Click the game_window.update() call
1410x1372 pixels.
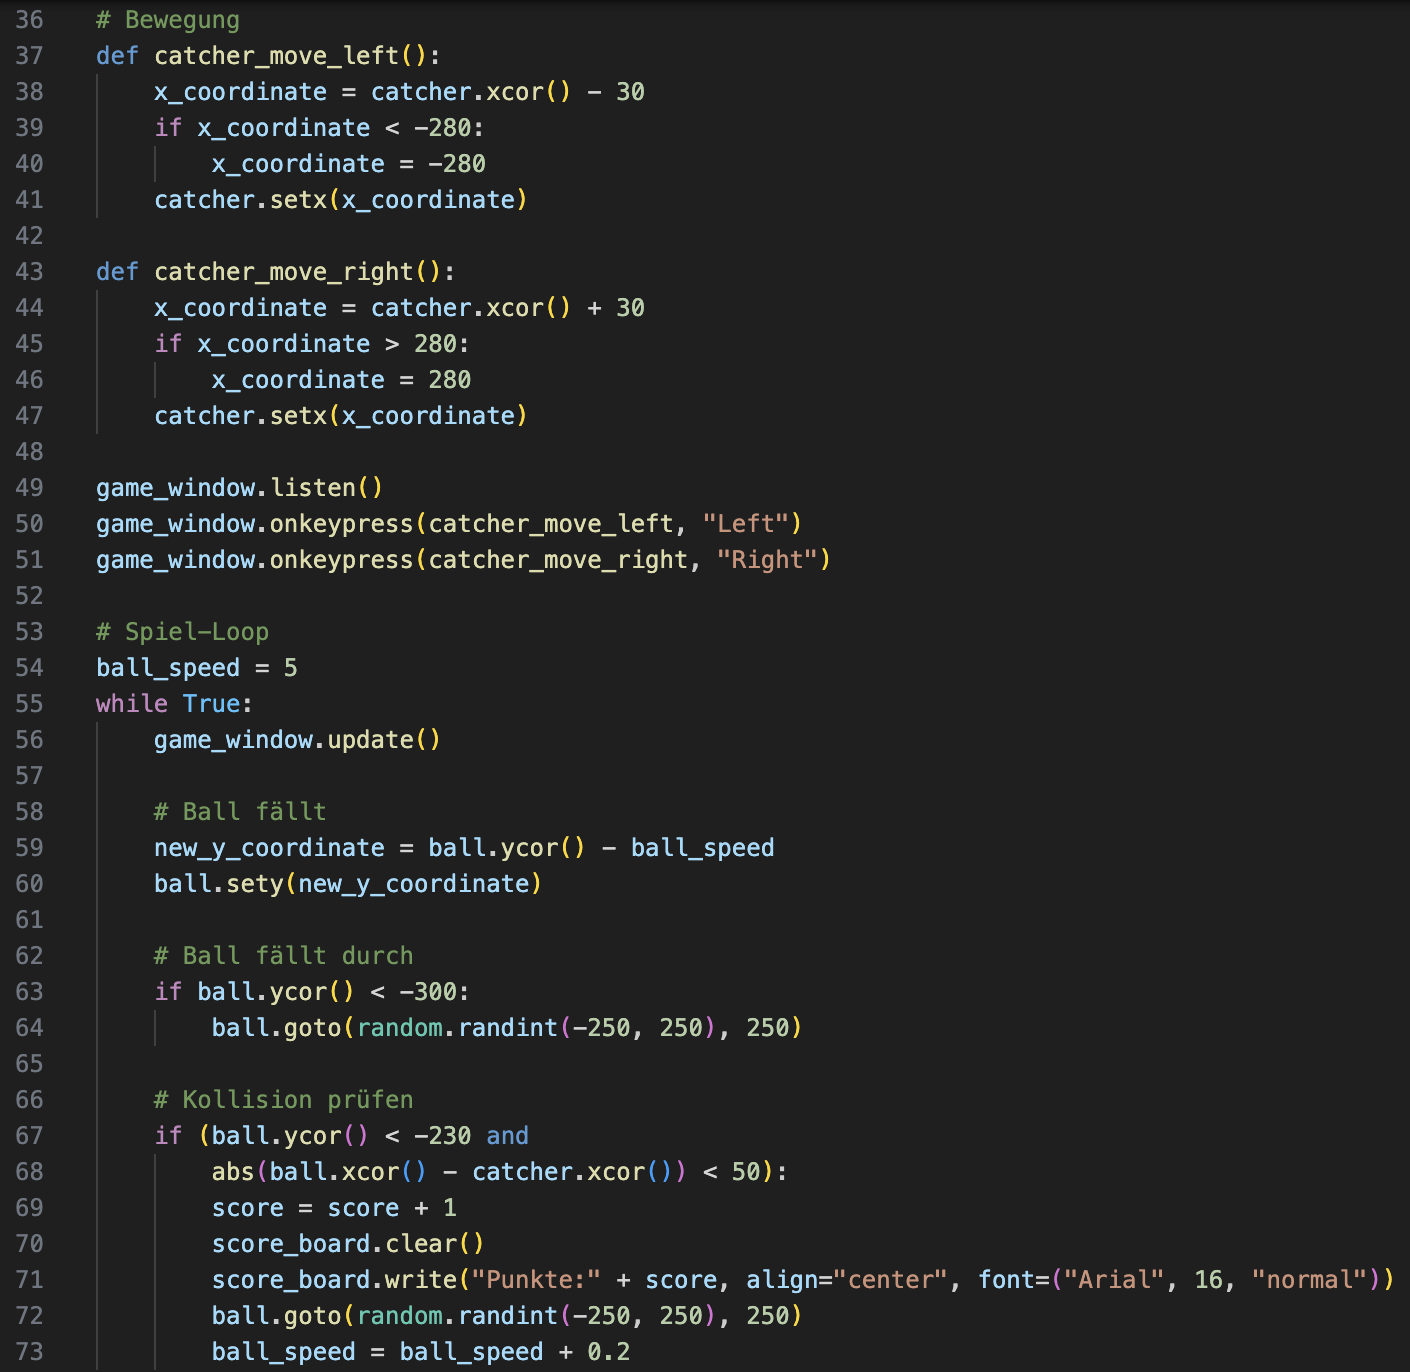tap(296, 740)
